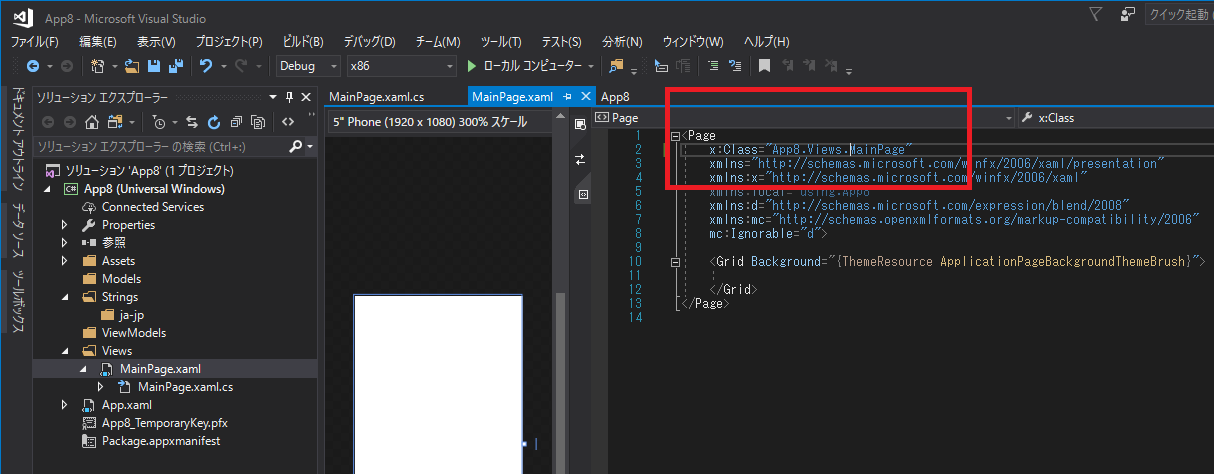This screenshot has height=474, width=1214.
Task: Pin the MainPage.xaml tab
Action: point(568,97)
